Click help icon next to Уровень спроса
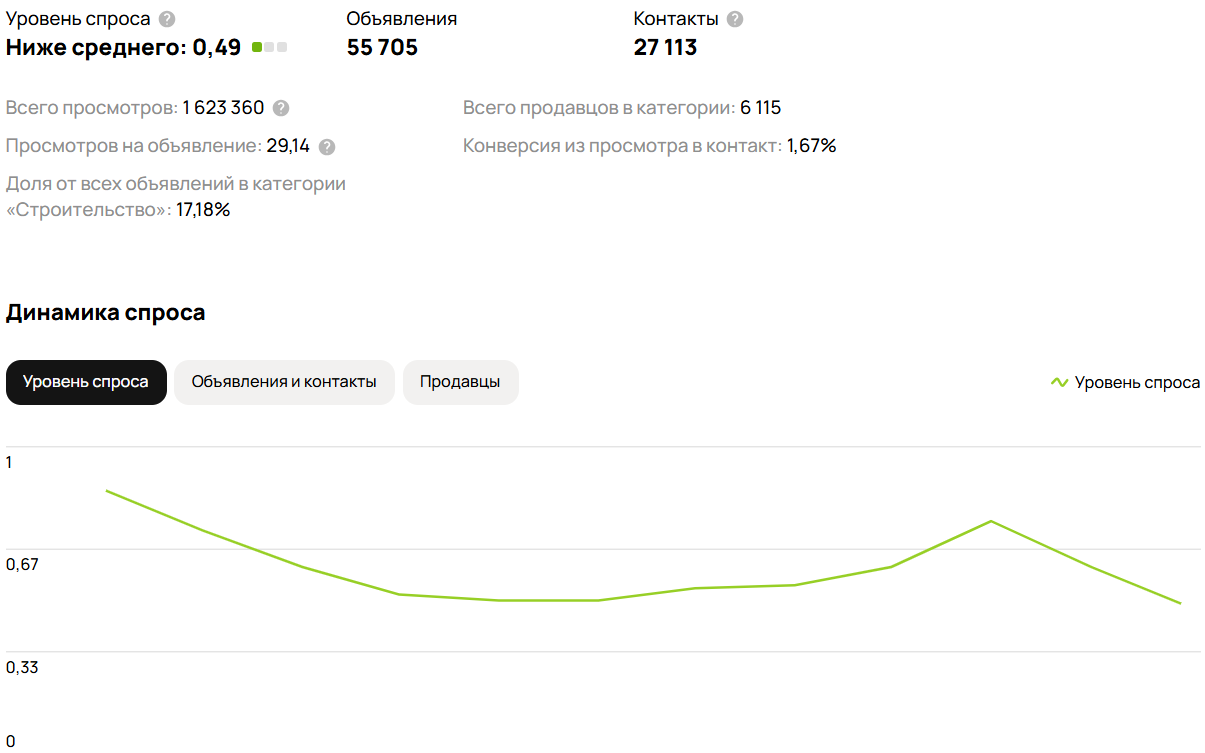 (x=167, y=19)
